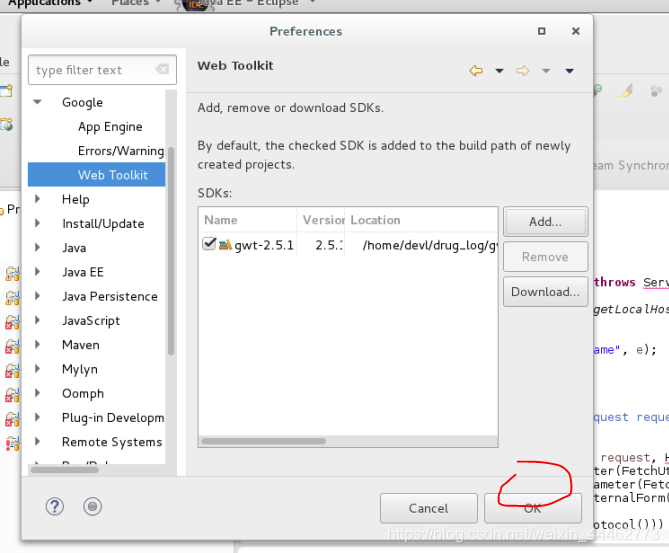Image resolution: width=669 pixels, height=553 pixels.
Task: Expand the Oomph node
Action: (38, 393)
